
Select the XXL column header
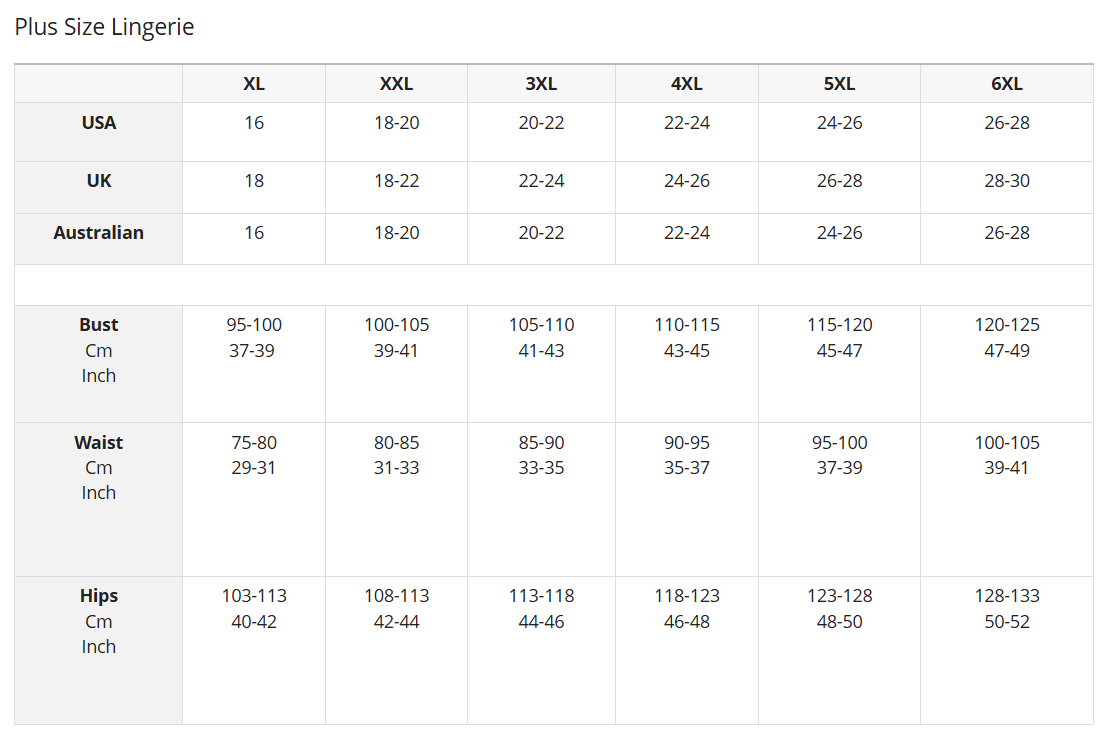tap(396, 84)
